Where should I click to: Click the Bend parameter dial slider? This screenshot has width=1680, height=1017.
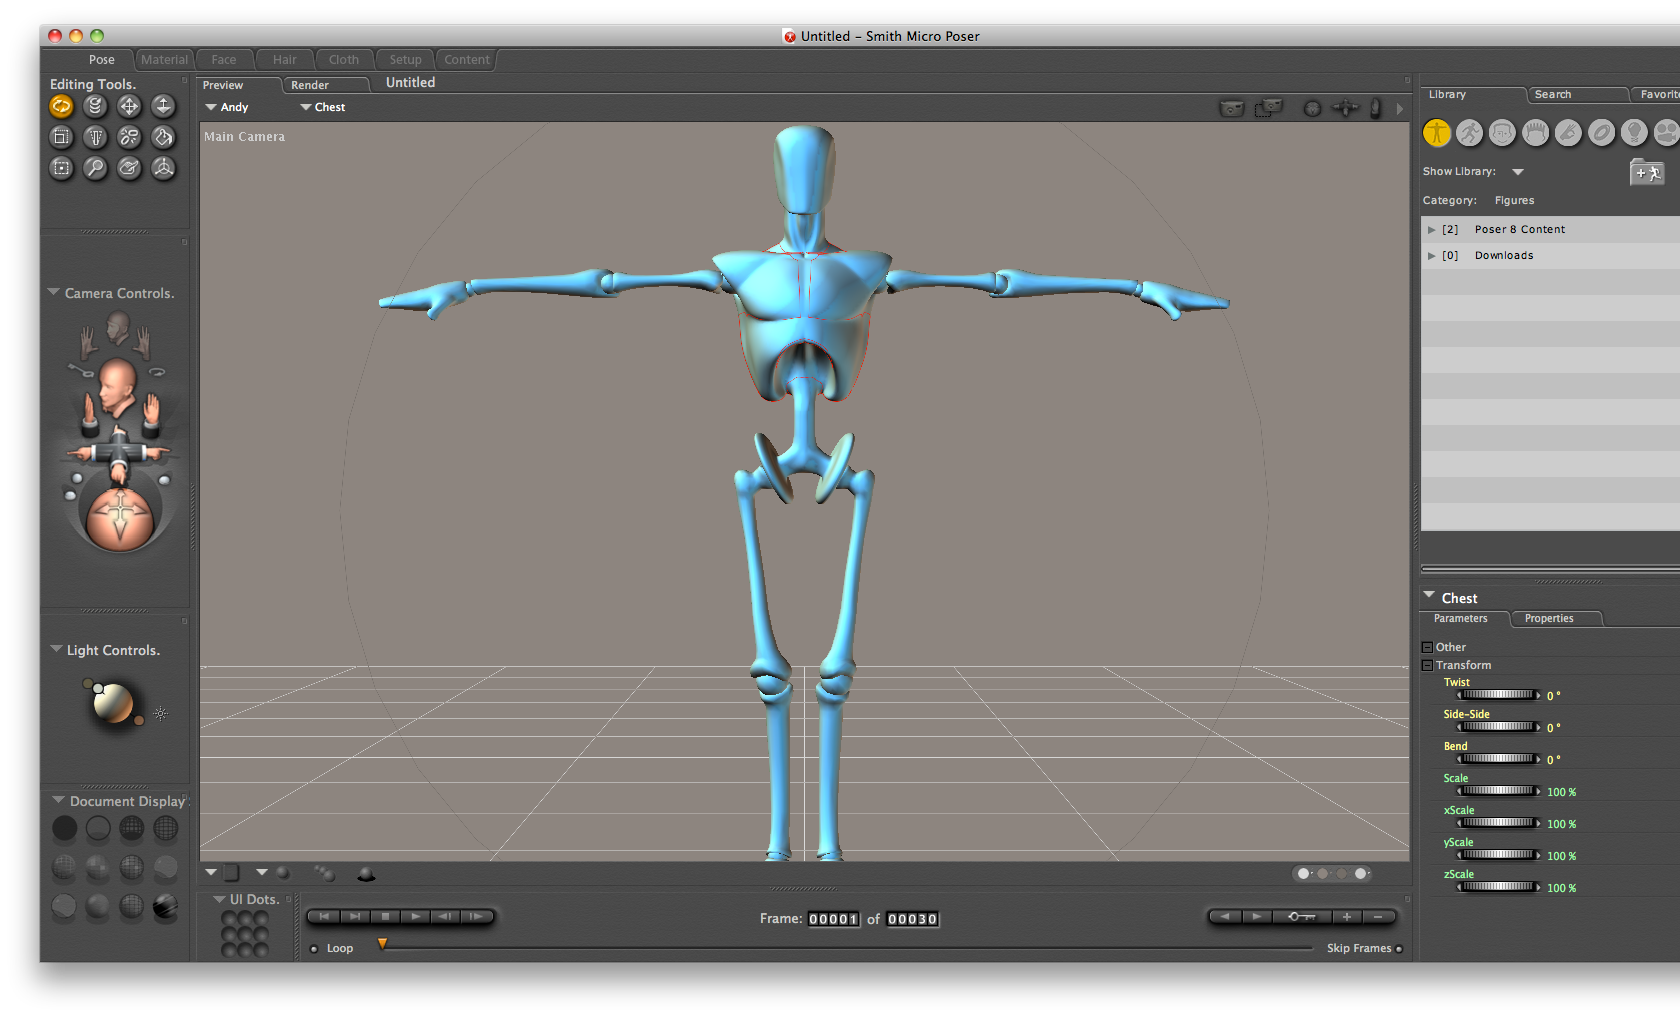click(x=1497, y=759)
